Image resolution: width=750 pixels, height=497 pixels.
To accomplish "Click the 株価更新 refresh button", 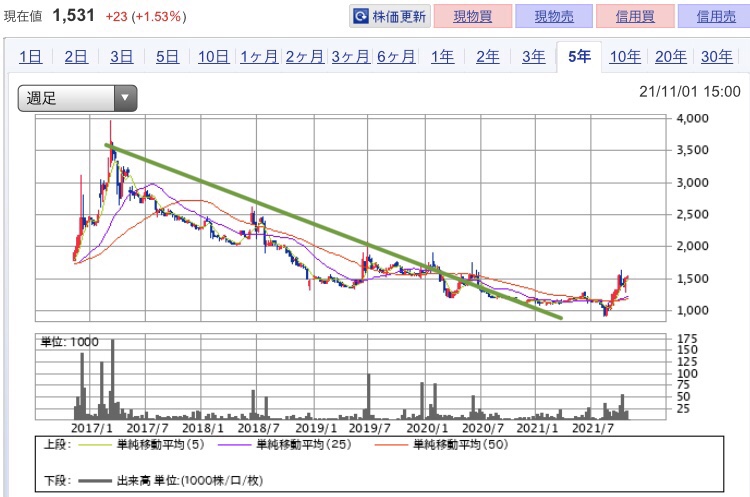I will [390, 16].
